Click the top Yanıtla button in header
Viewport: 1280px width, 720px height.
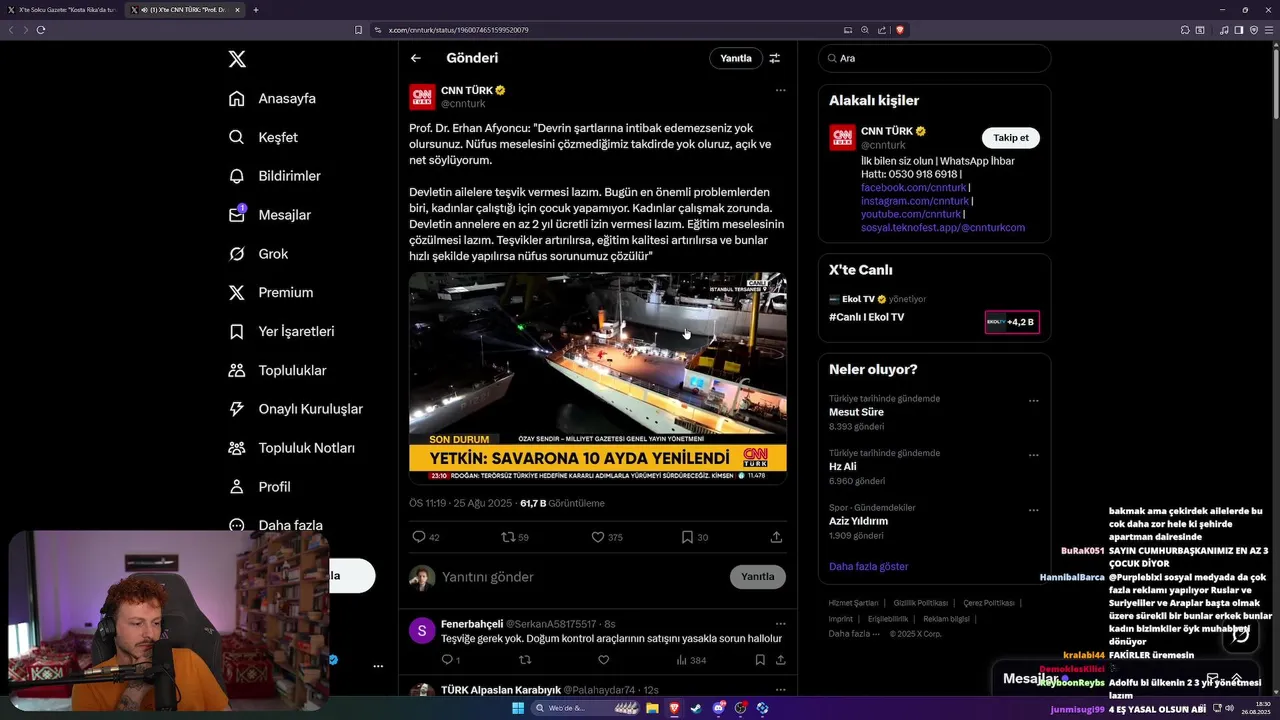[736, 58]
